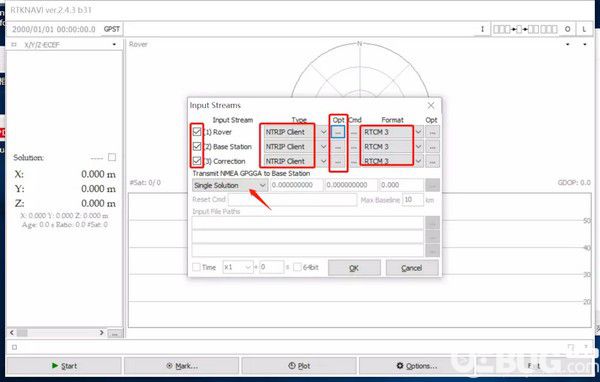
Task: Open output streams with the O button
Action: [567, 29]
